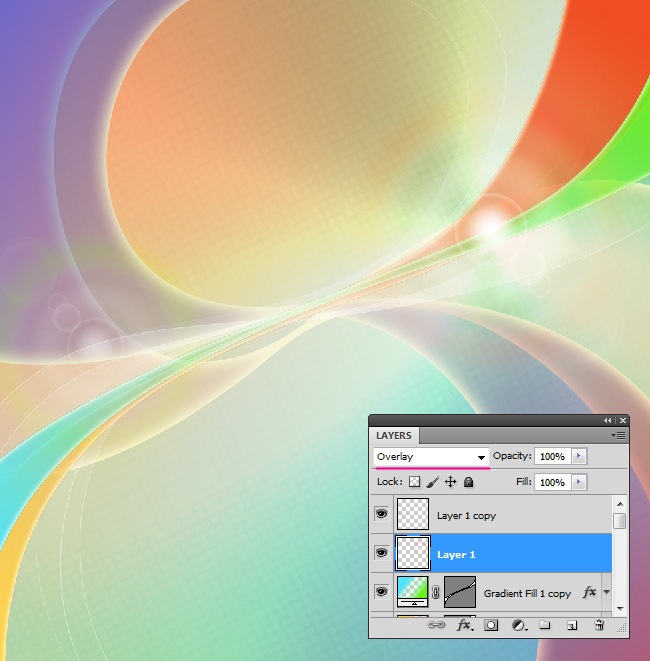Hide the Gradient Fill 1 copy layer
Screen dimensions: 650x661
click(381, 591)
